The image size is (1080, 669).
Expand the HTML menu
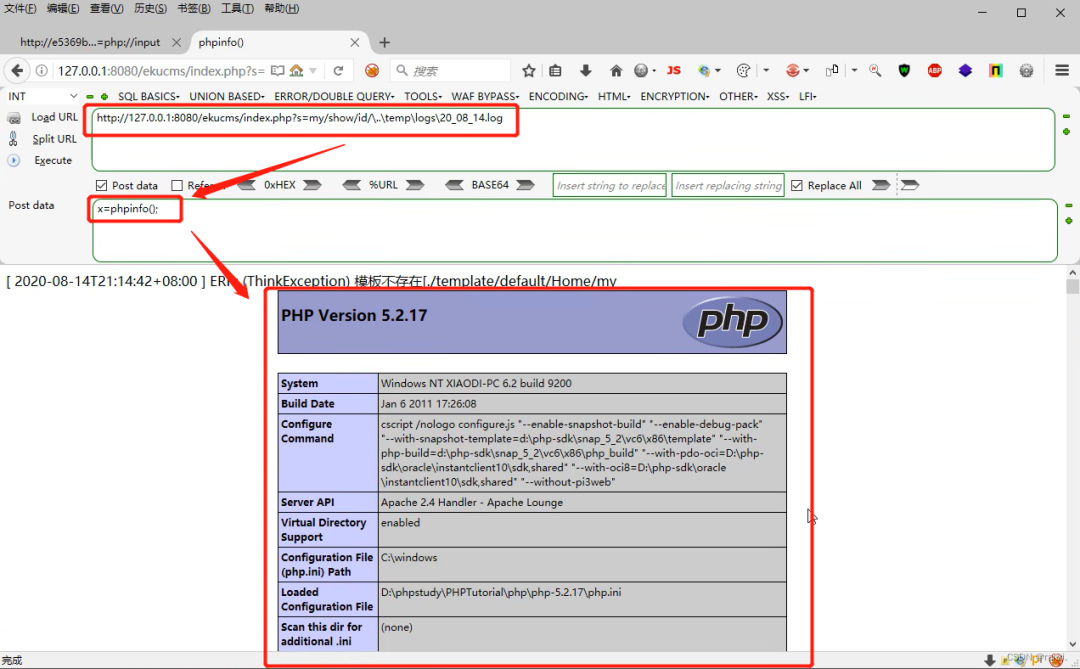(x=614, y=96)
